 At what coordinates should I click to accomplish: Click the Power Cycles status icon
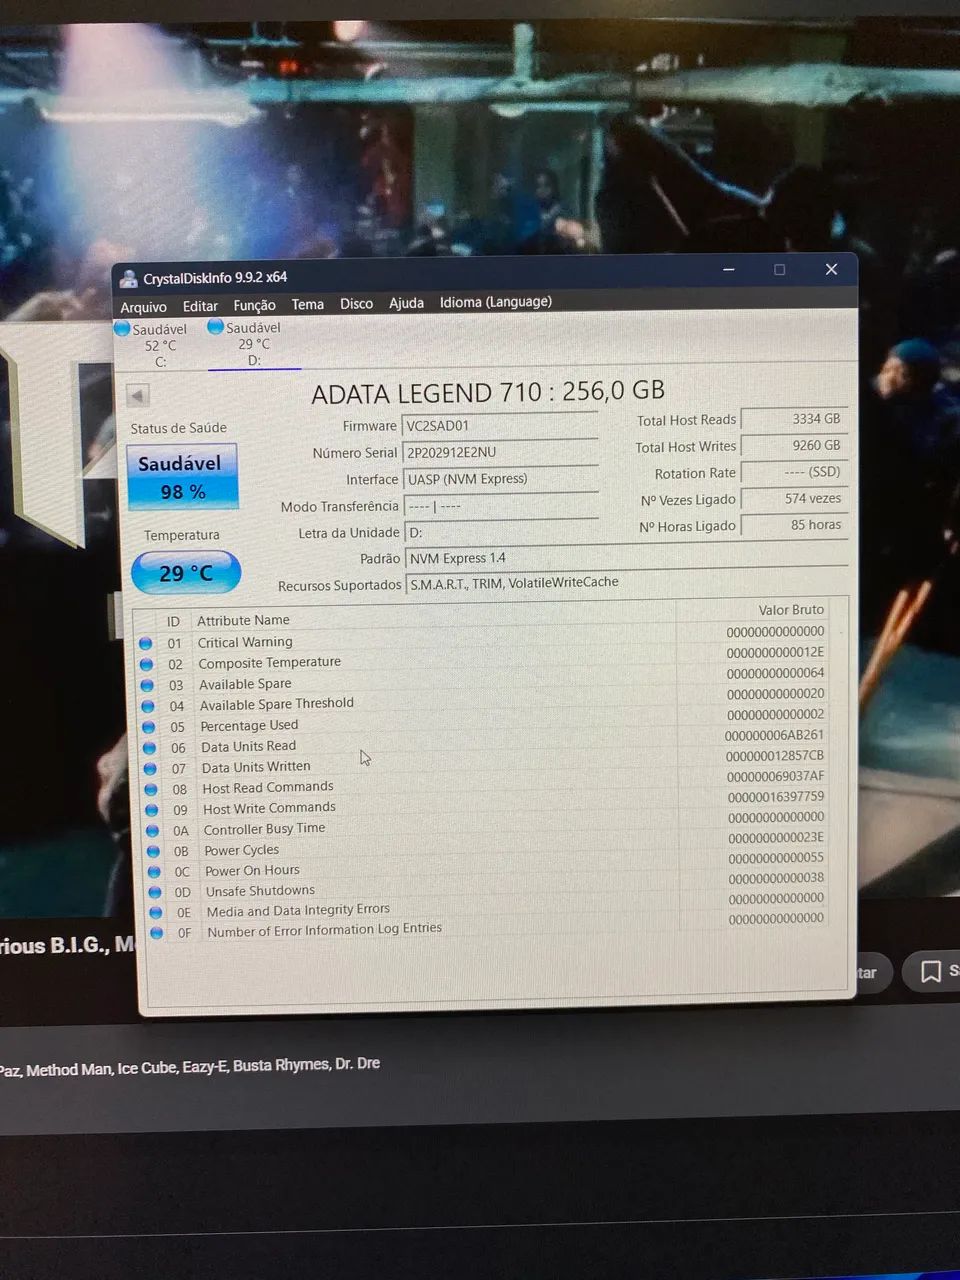(x=154, y=851)
